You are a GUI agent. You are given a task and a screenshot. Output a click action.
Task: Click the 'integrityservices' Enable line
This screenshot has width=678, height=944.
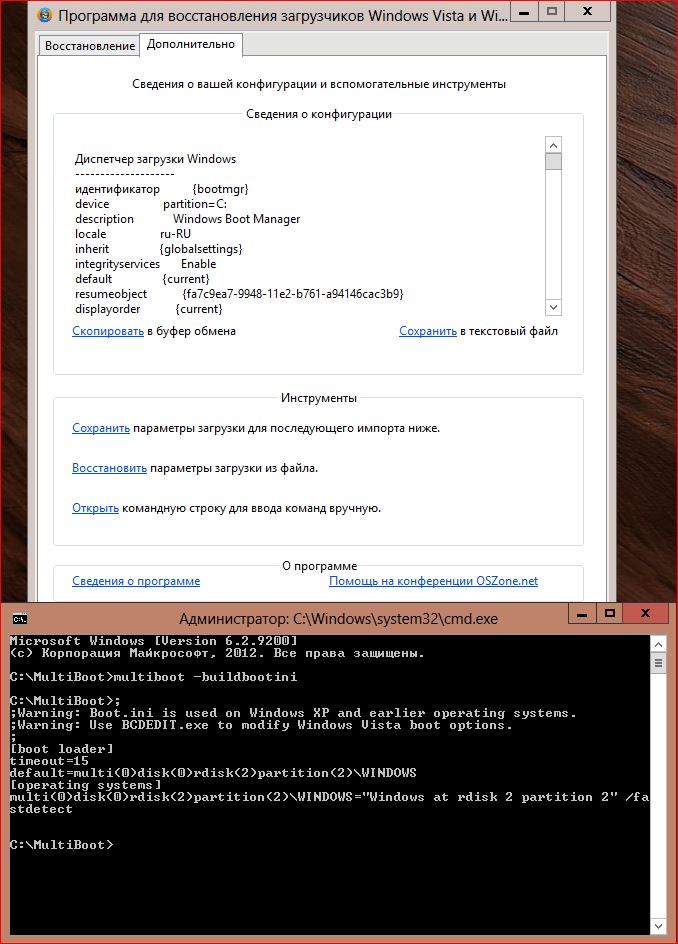pos(146,264)
